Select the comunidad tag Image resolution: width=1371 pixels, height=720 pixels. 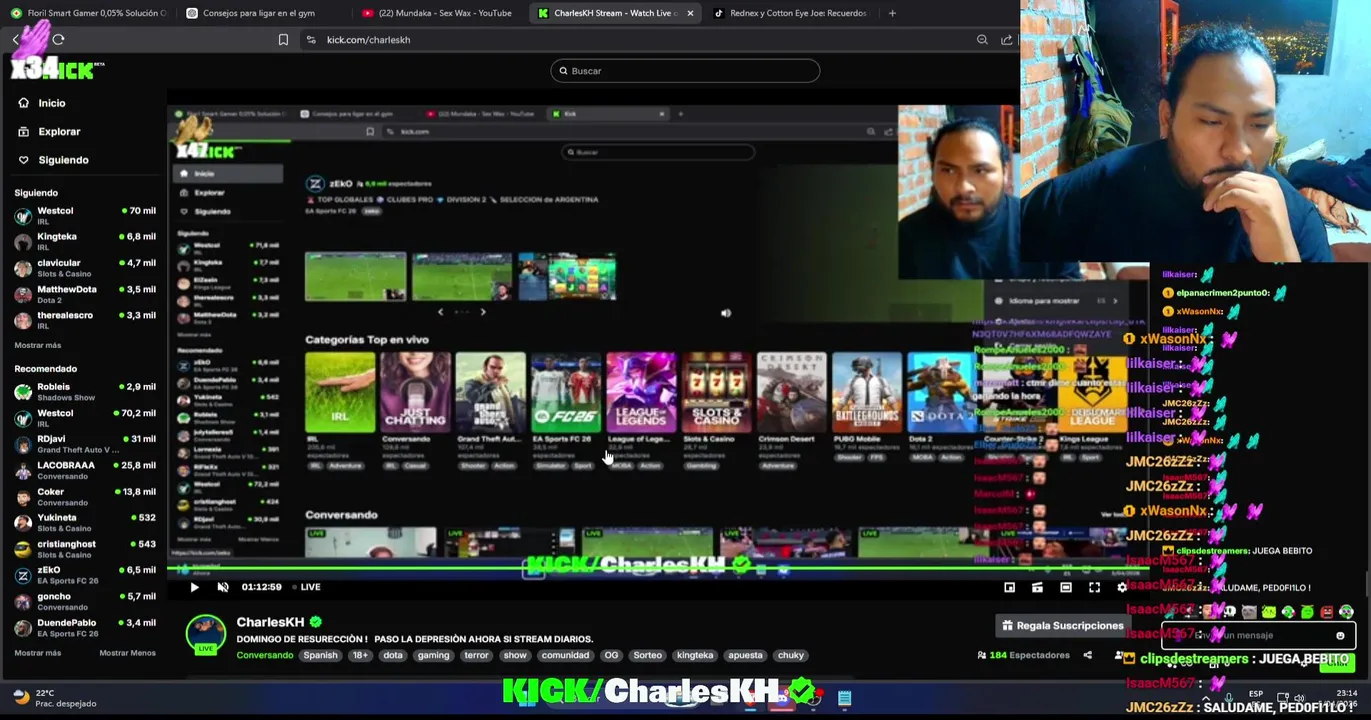click(x=565, y=655)
